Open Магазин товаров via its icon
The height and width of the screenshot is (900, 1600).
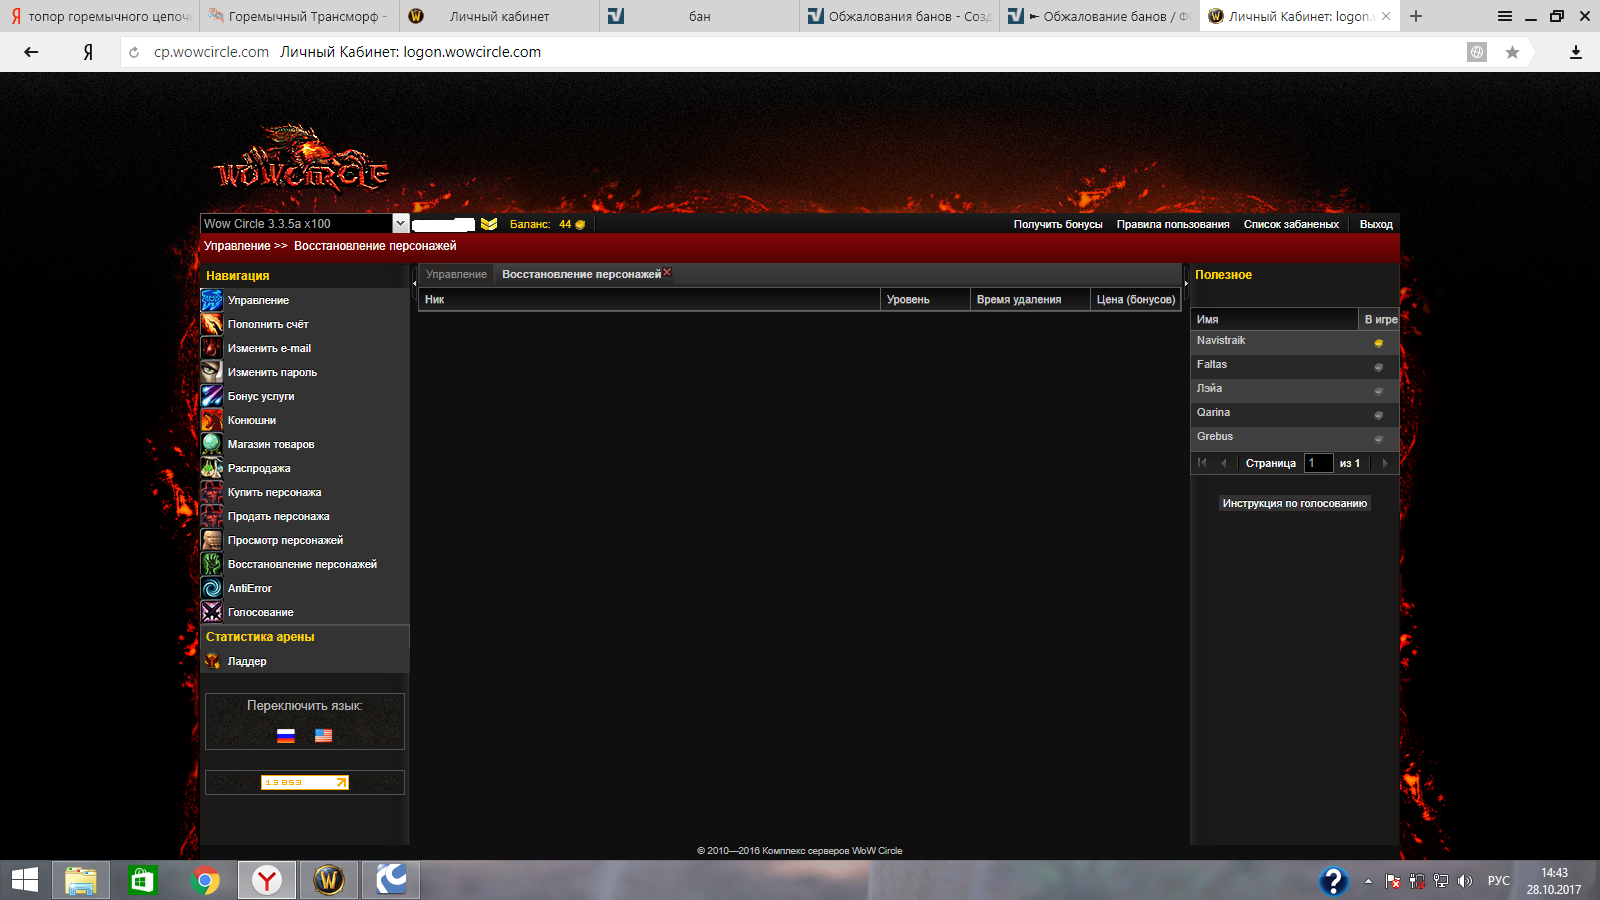click(x=212, y=444)
